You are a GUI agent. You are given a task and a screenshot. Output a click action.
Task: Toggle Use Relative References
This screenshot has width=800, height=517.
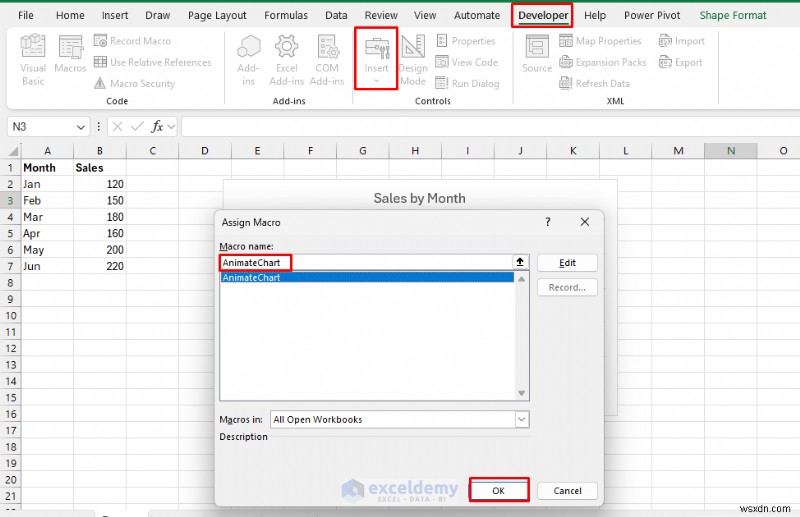pyautogui.click(x=153, y=62)
